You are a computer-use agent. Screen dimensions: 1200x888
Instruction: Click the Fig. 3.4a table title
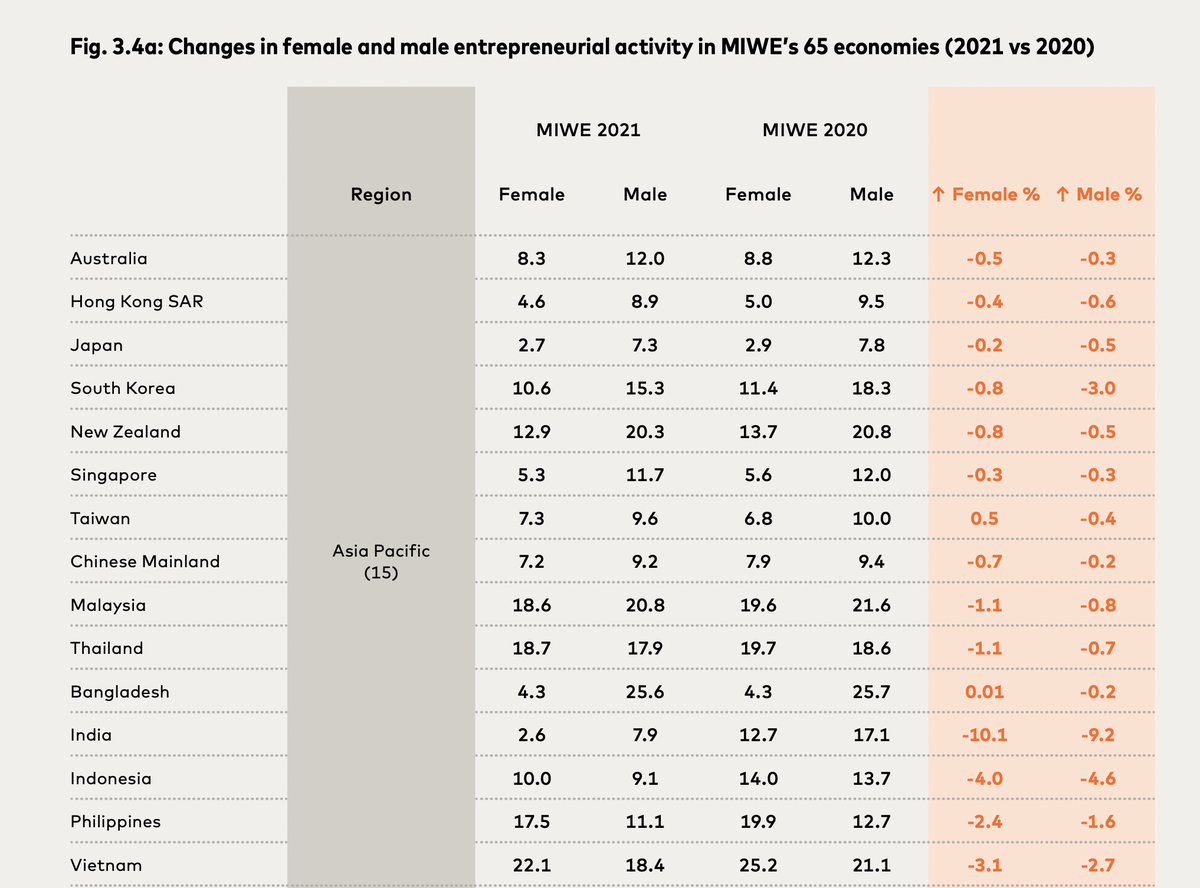click(582, 47)
